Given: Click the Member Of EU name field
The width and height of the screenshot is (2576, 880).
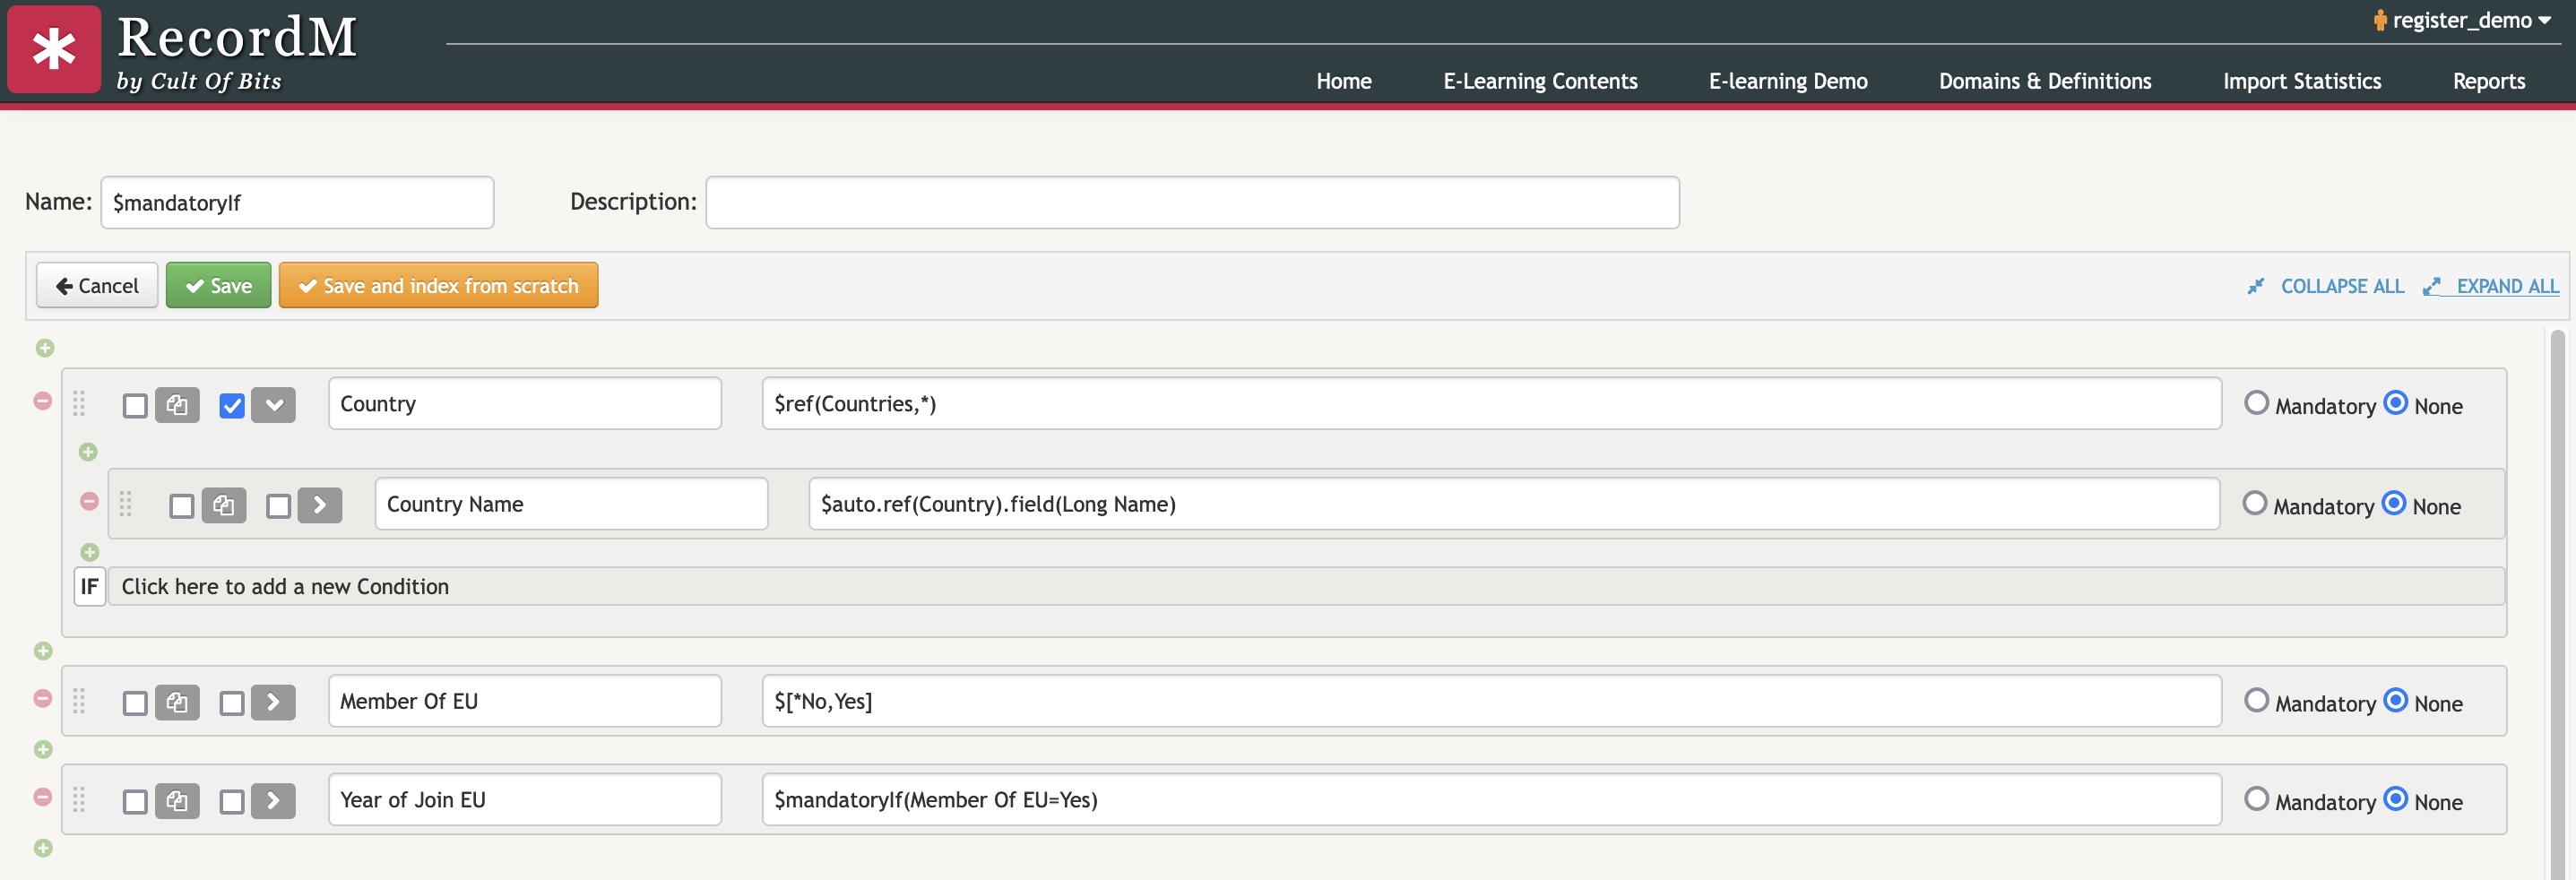Looking at the screenshot, I should [x=524, y=701].
